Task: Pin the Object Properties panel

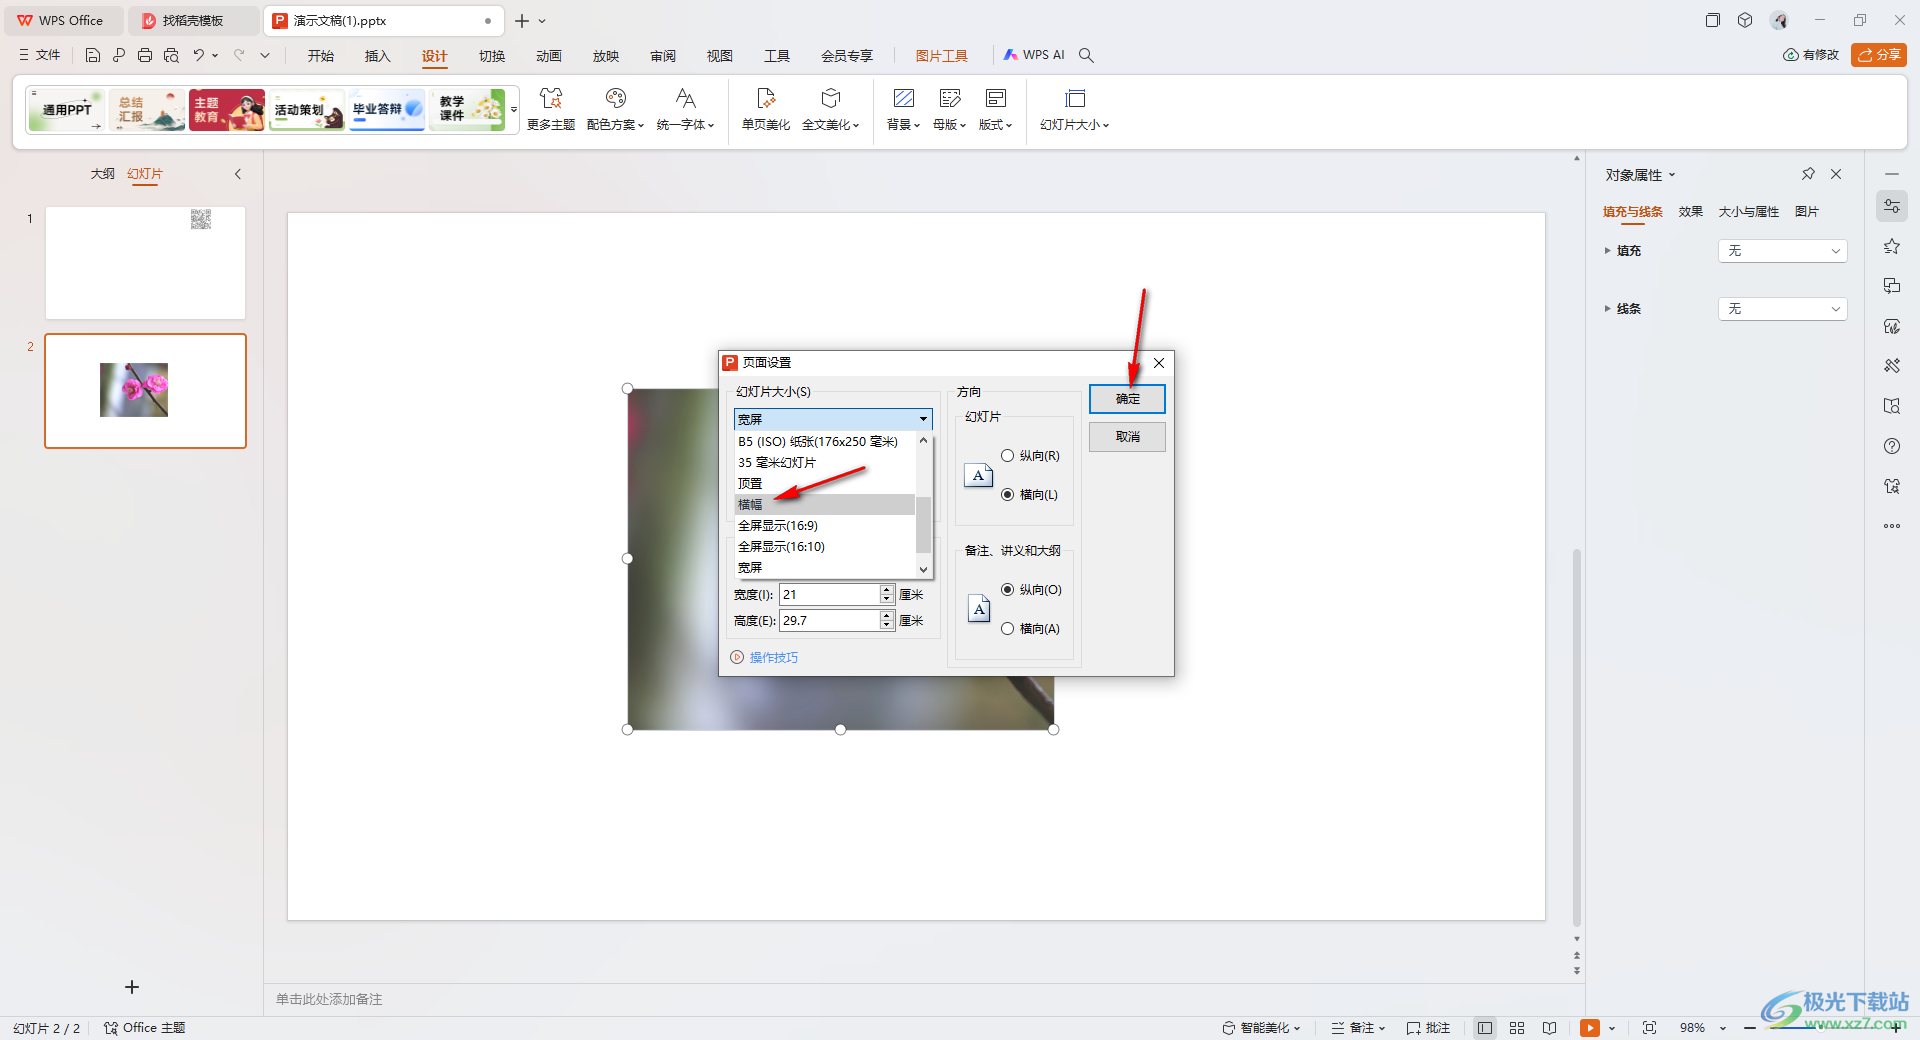Action: tap(1808, 174)
